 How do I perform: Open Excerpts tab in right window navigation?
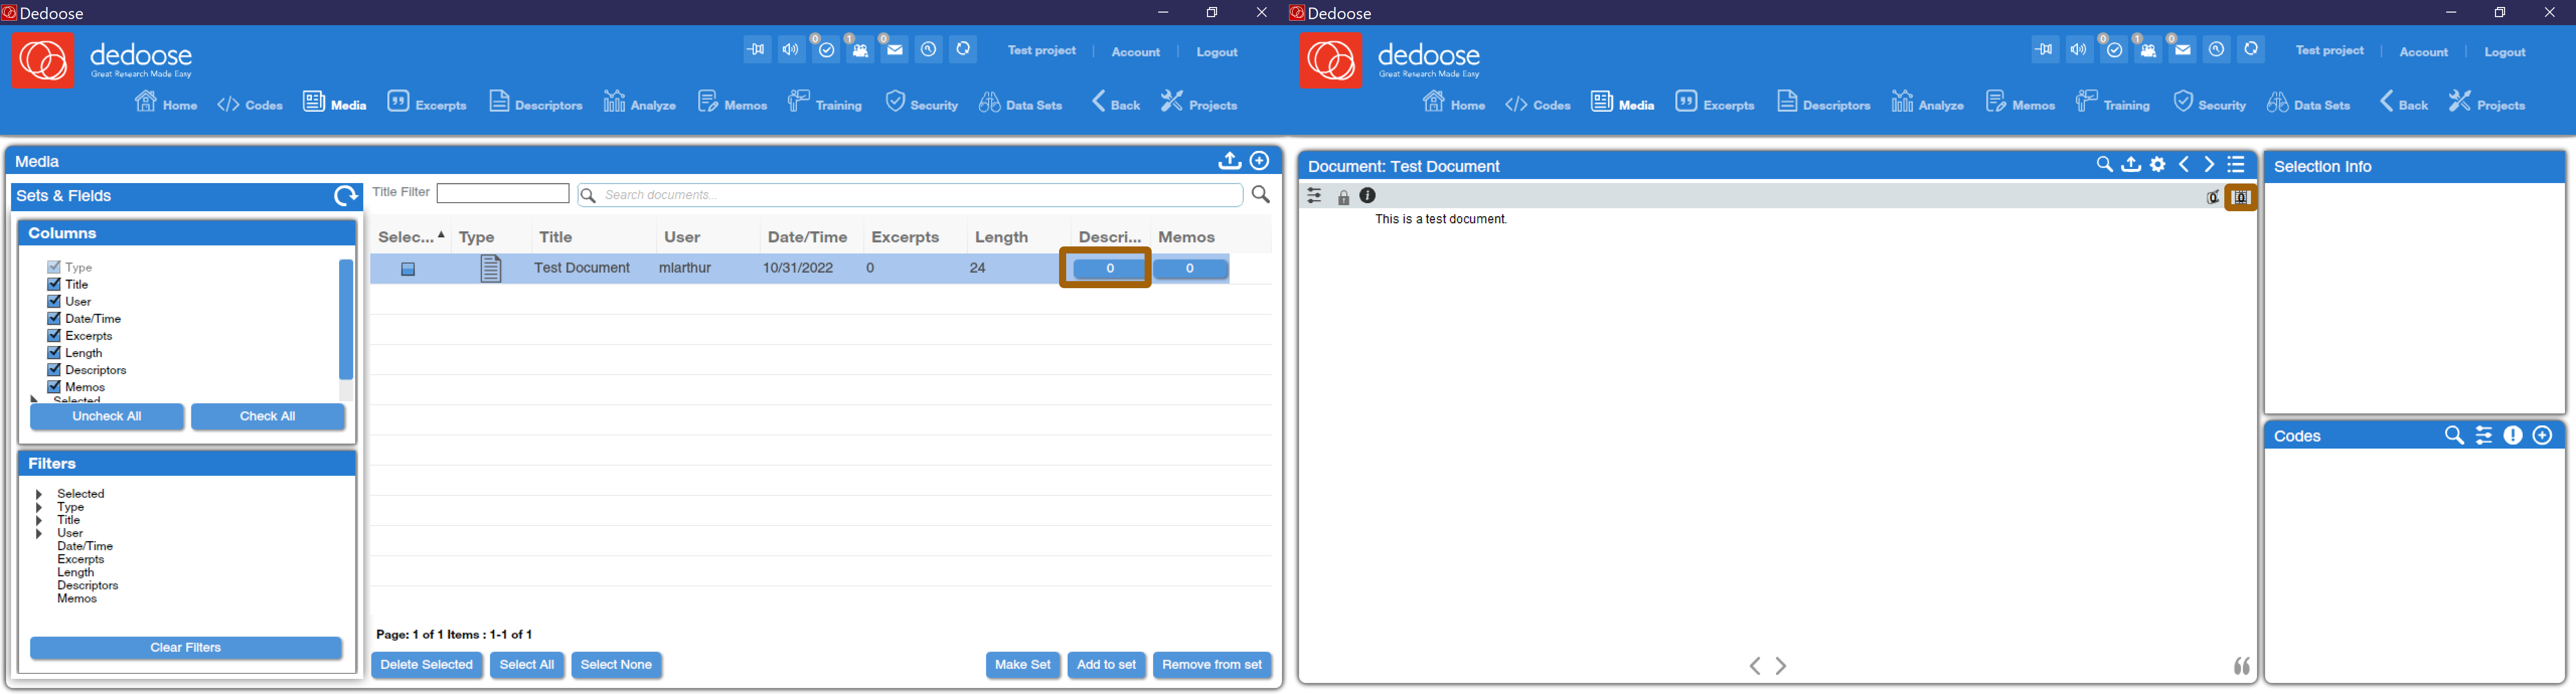1715,103
